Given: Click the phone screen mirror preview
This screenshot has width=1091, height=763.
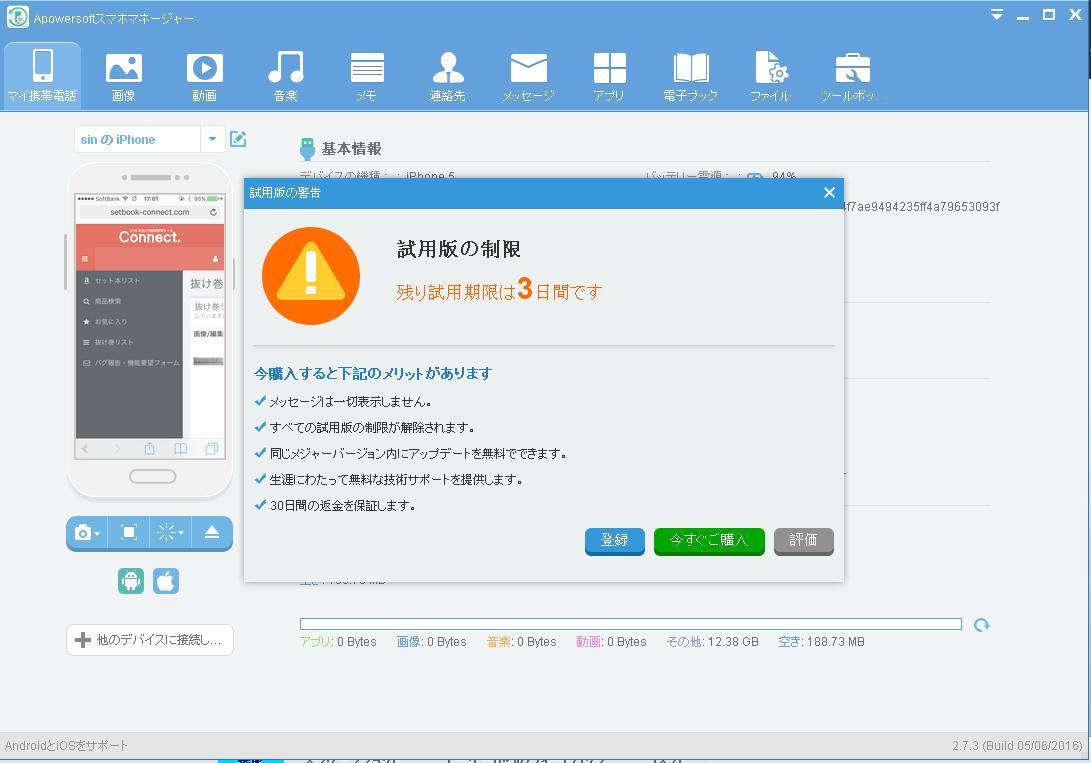Looking at the screenshot, I should click(x=150, y=326).
